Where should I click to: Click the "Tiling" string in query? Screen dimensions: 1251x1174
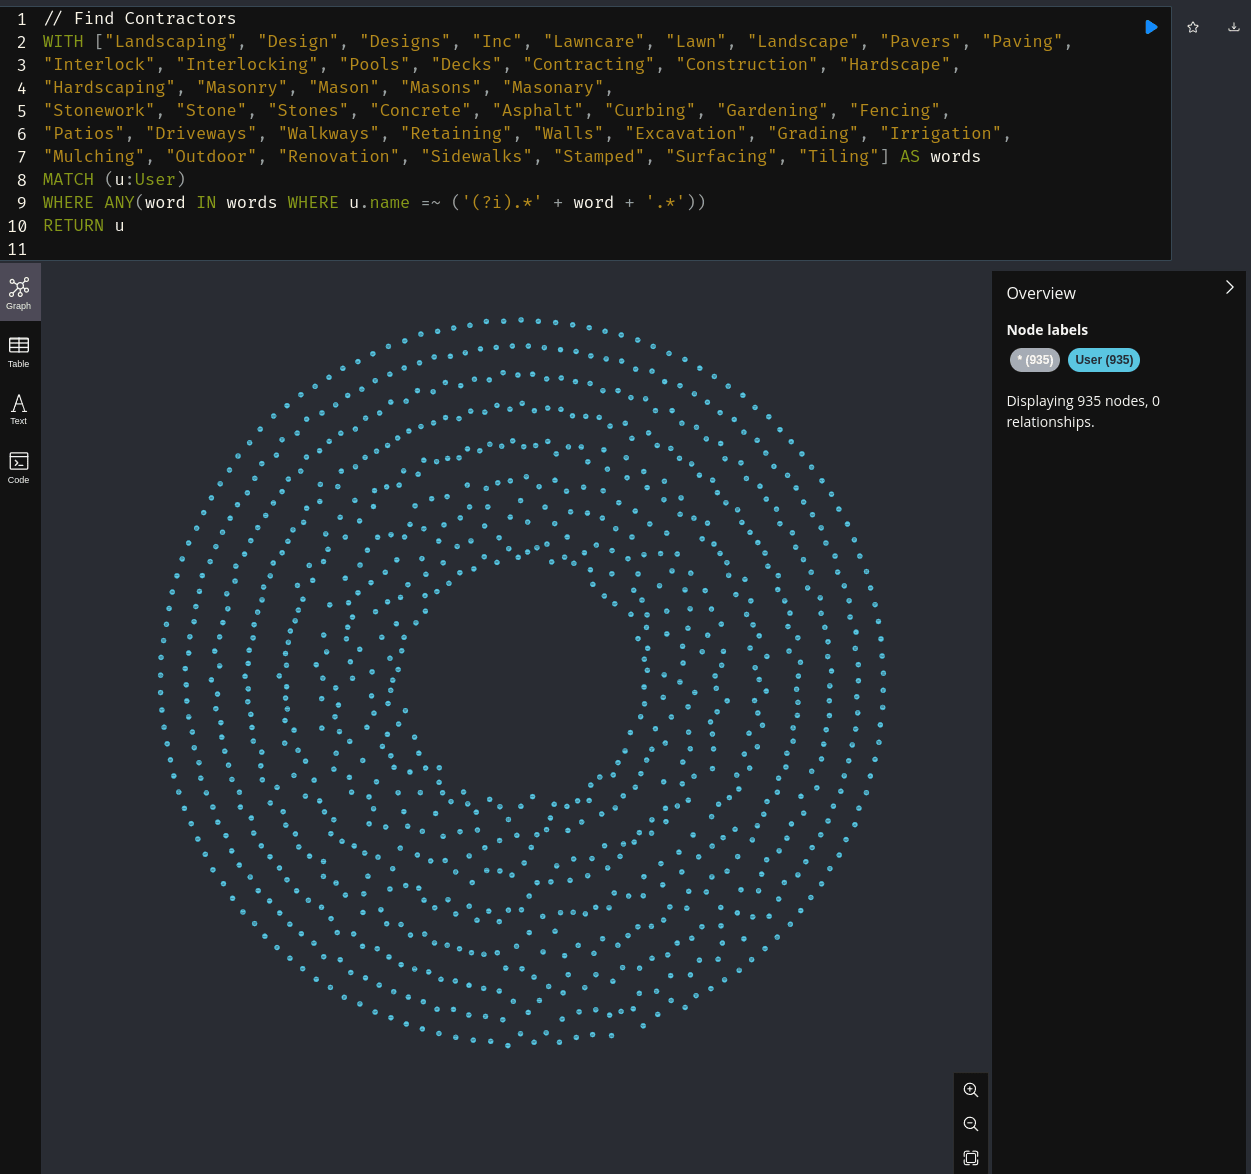838,156
